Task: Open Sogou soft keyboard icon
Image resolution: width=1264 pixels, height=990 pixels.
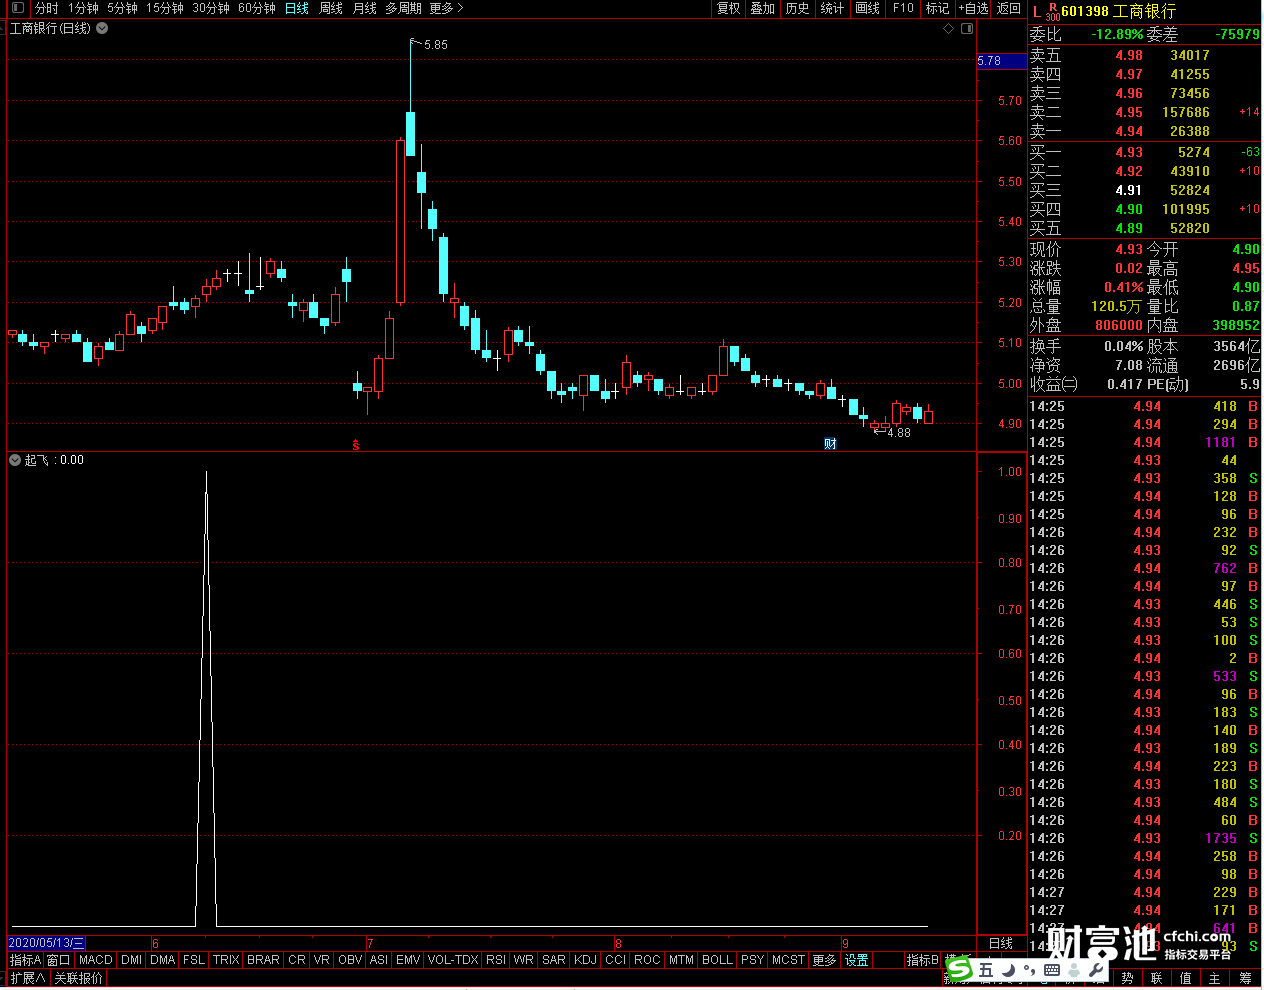Action: tap(1053, 970)
